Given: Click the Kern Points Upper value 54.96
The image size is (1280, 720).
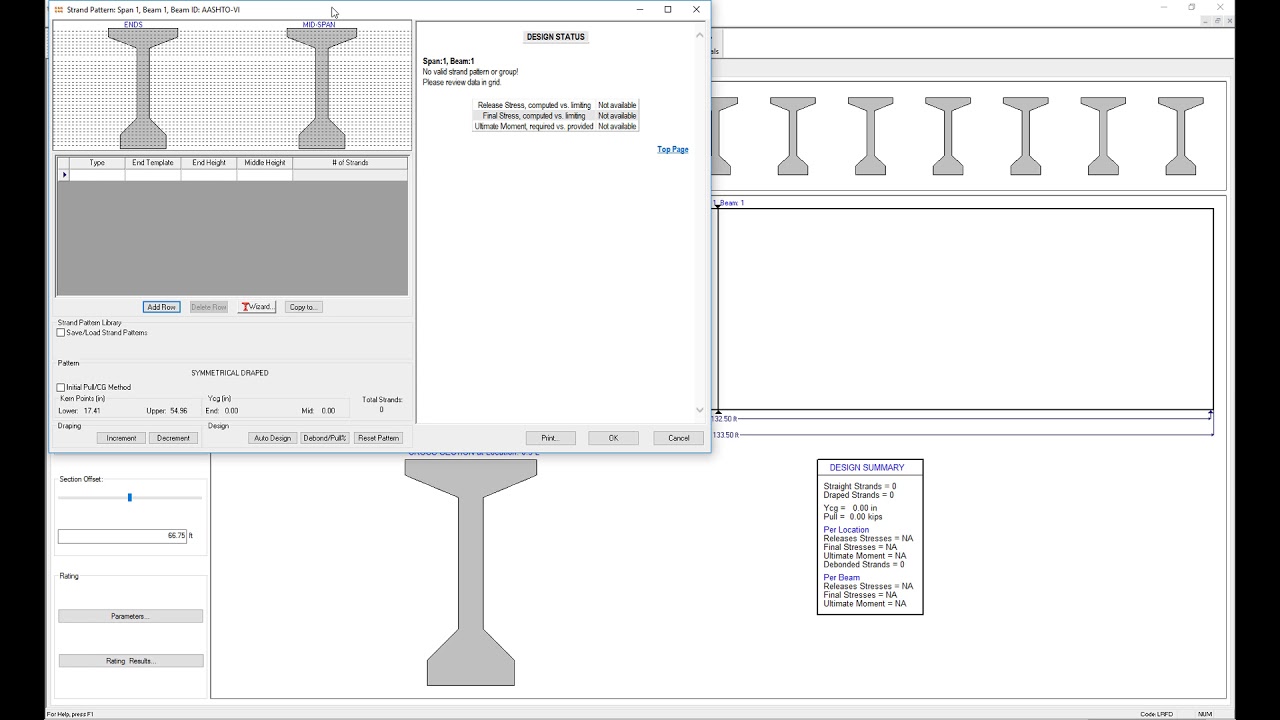Looking at the screenshot, I should click(180, 411).
